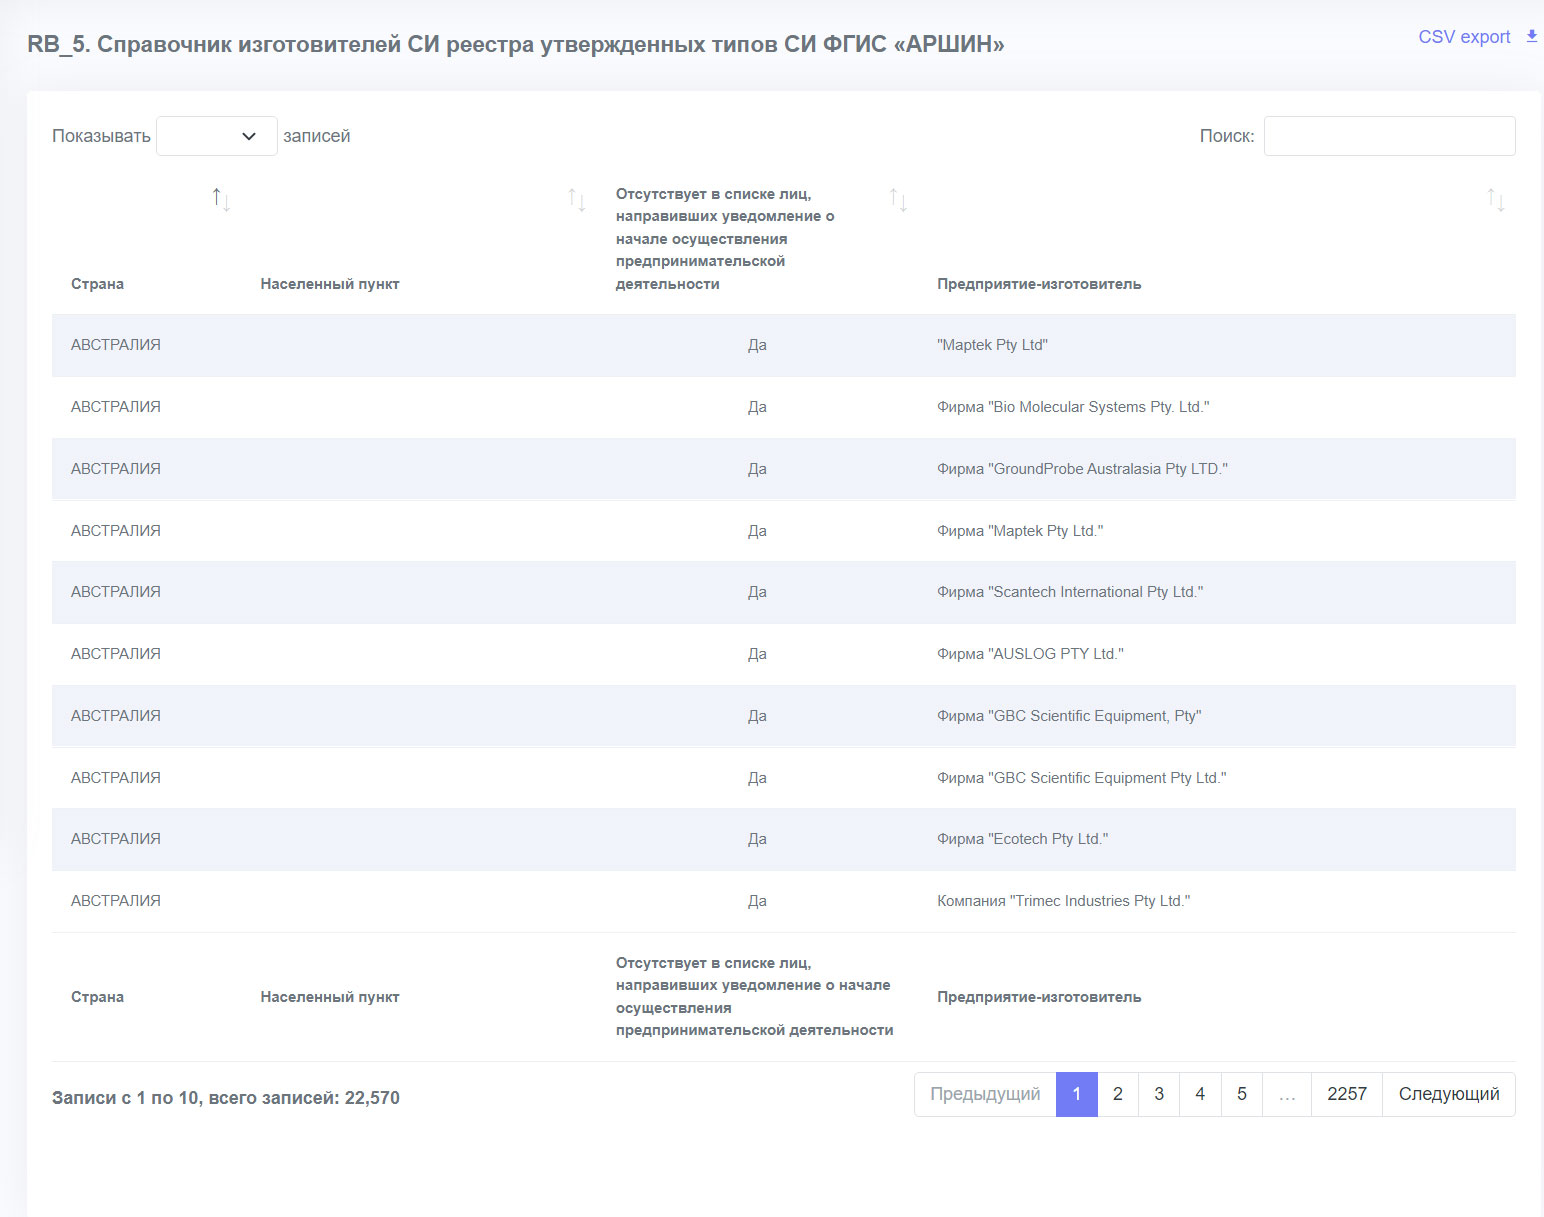Click the Населенный пункт header at the top
Viewport: 1544px width, 1217px height.
pos(330,284)
